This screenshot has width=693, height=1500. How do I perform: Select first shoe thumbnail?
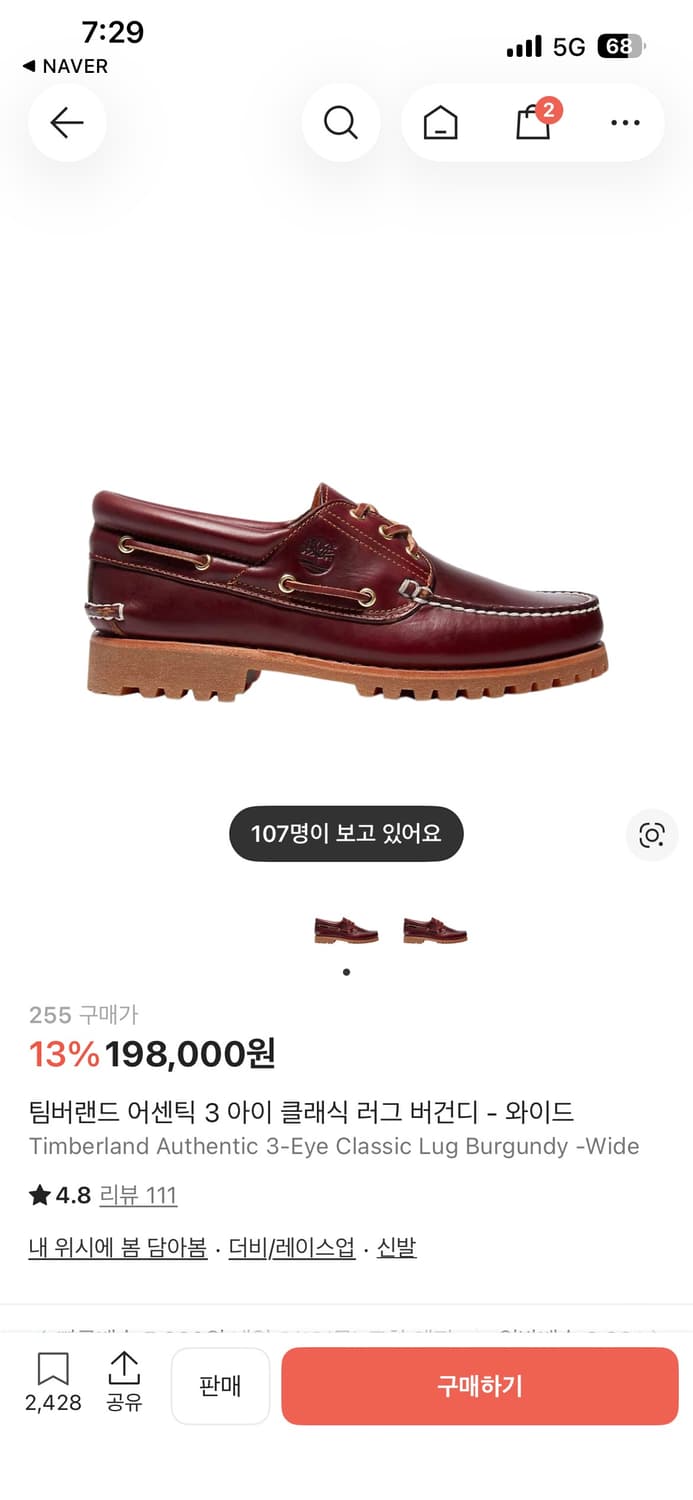click(346, 931)
